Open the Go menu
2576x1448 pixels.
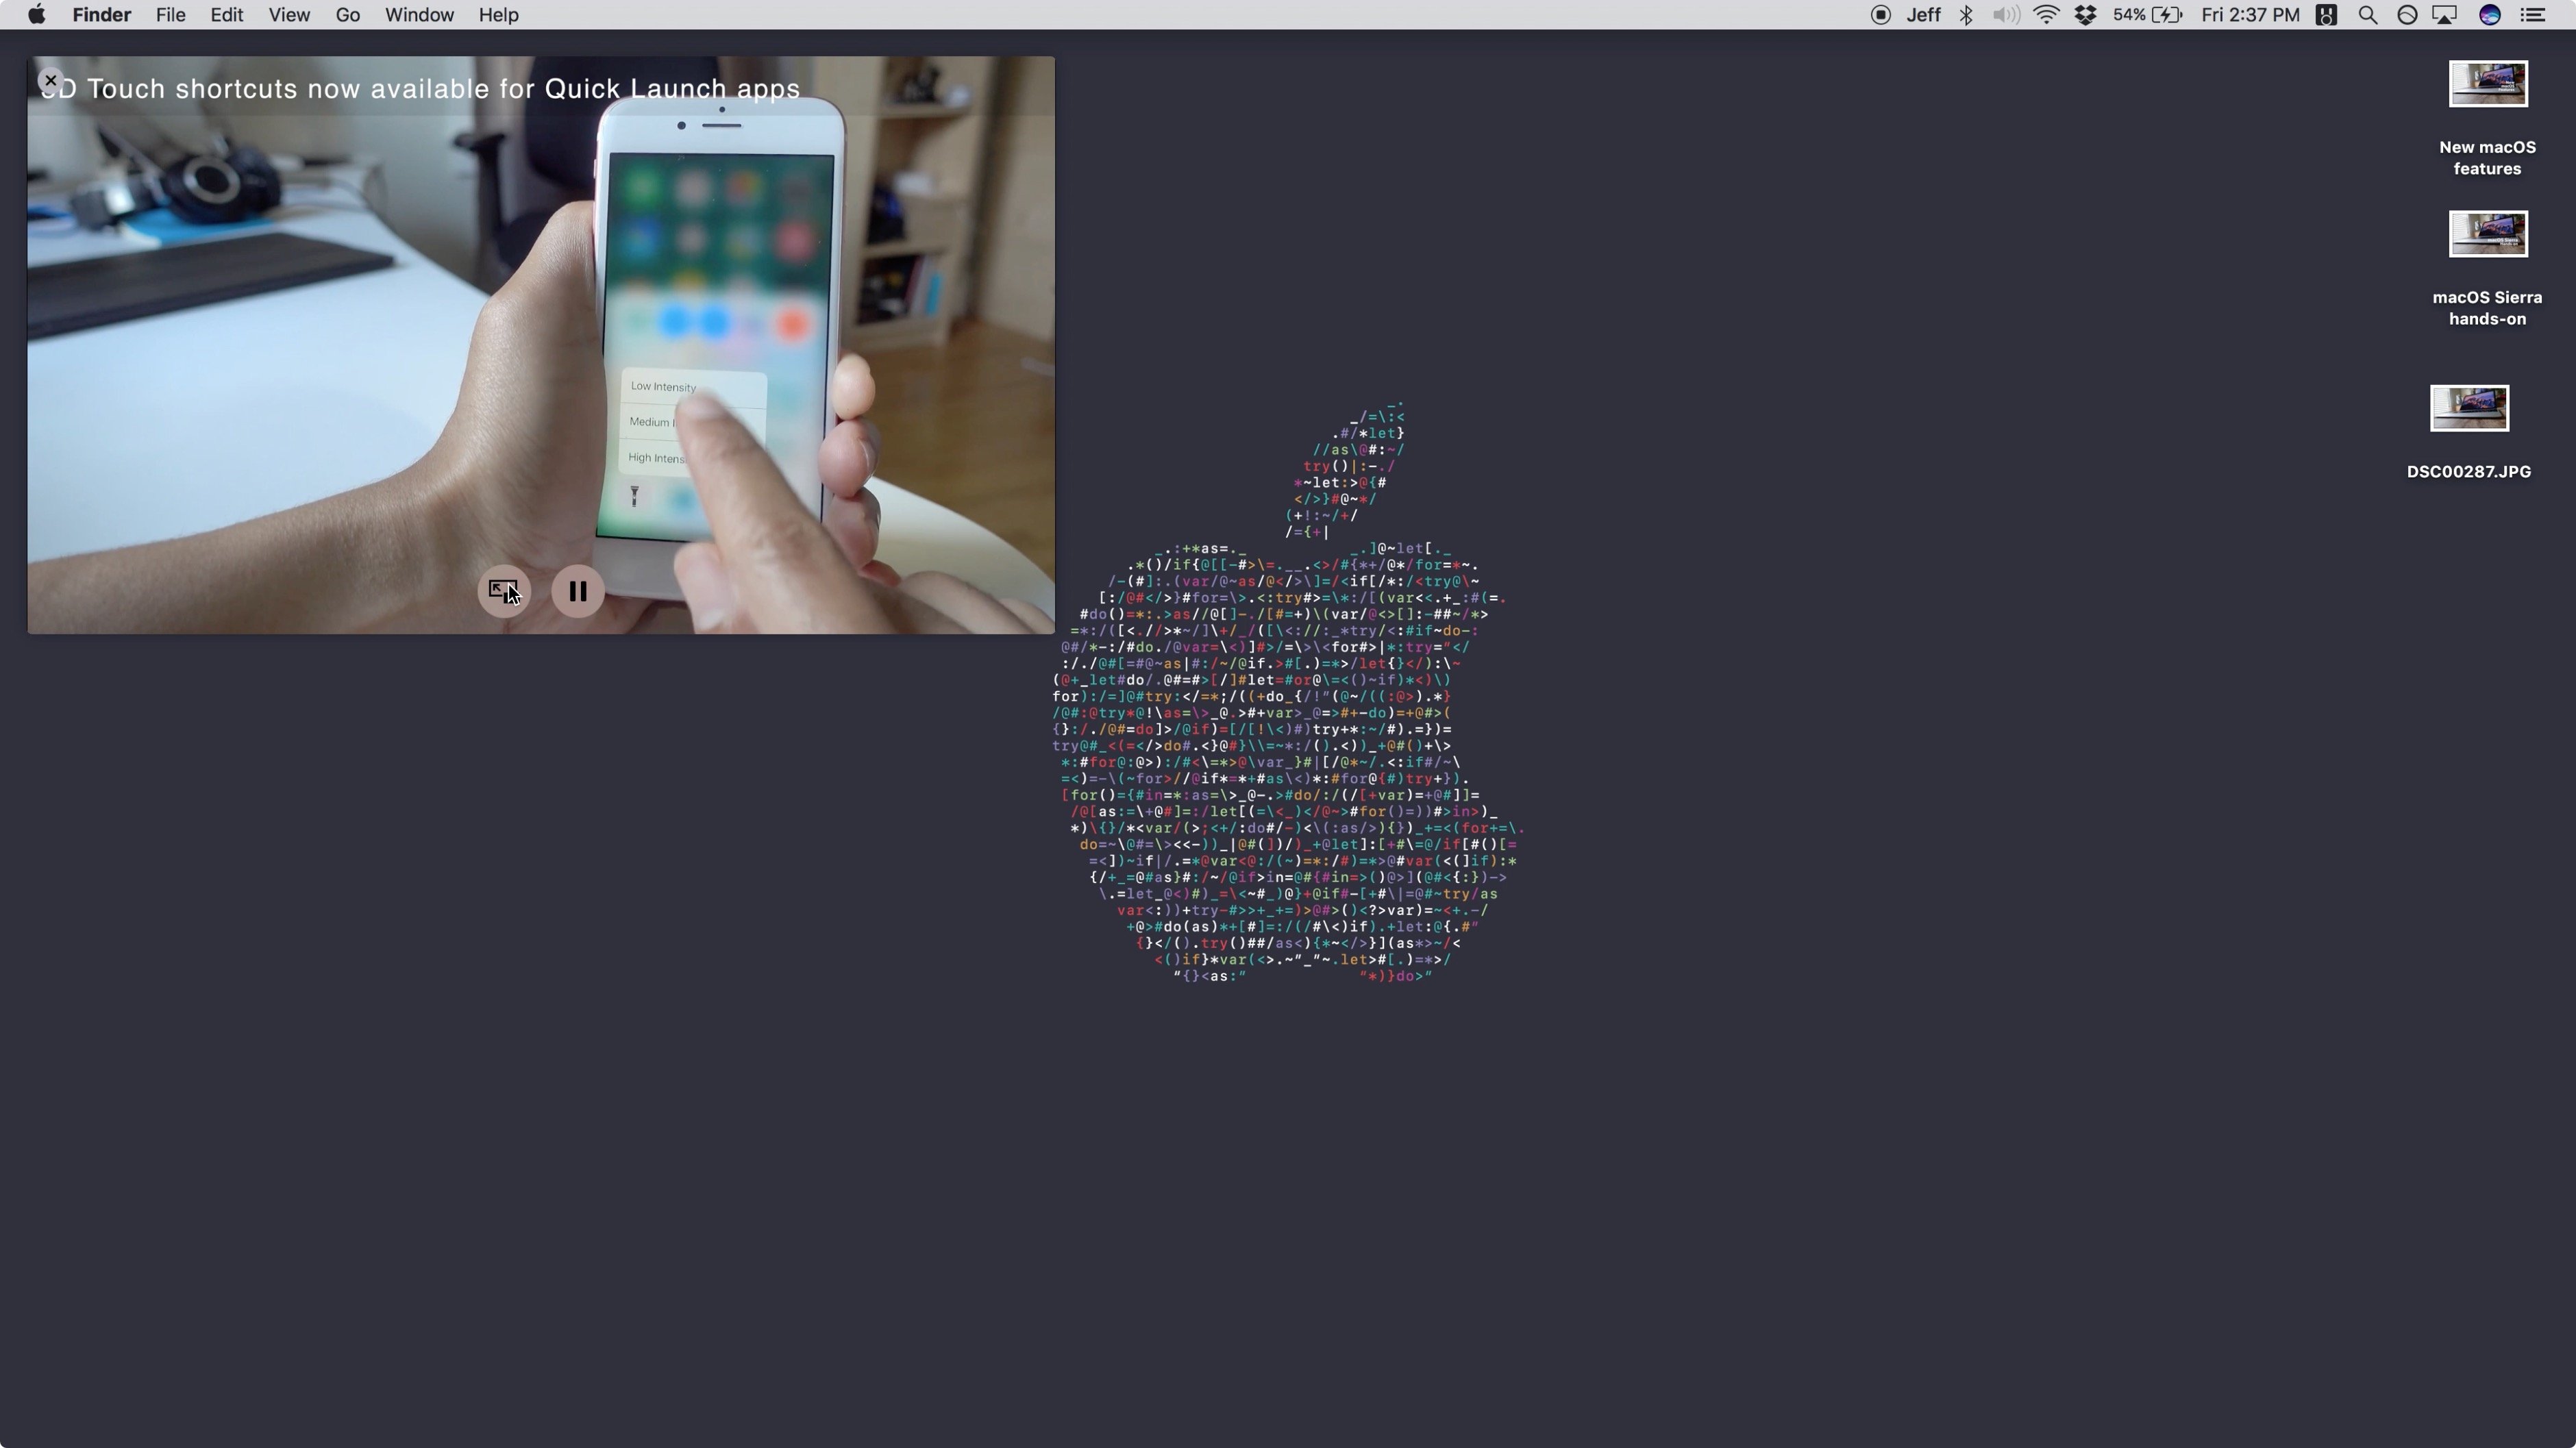point(347,15)
